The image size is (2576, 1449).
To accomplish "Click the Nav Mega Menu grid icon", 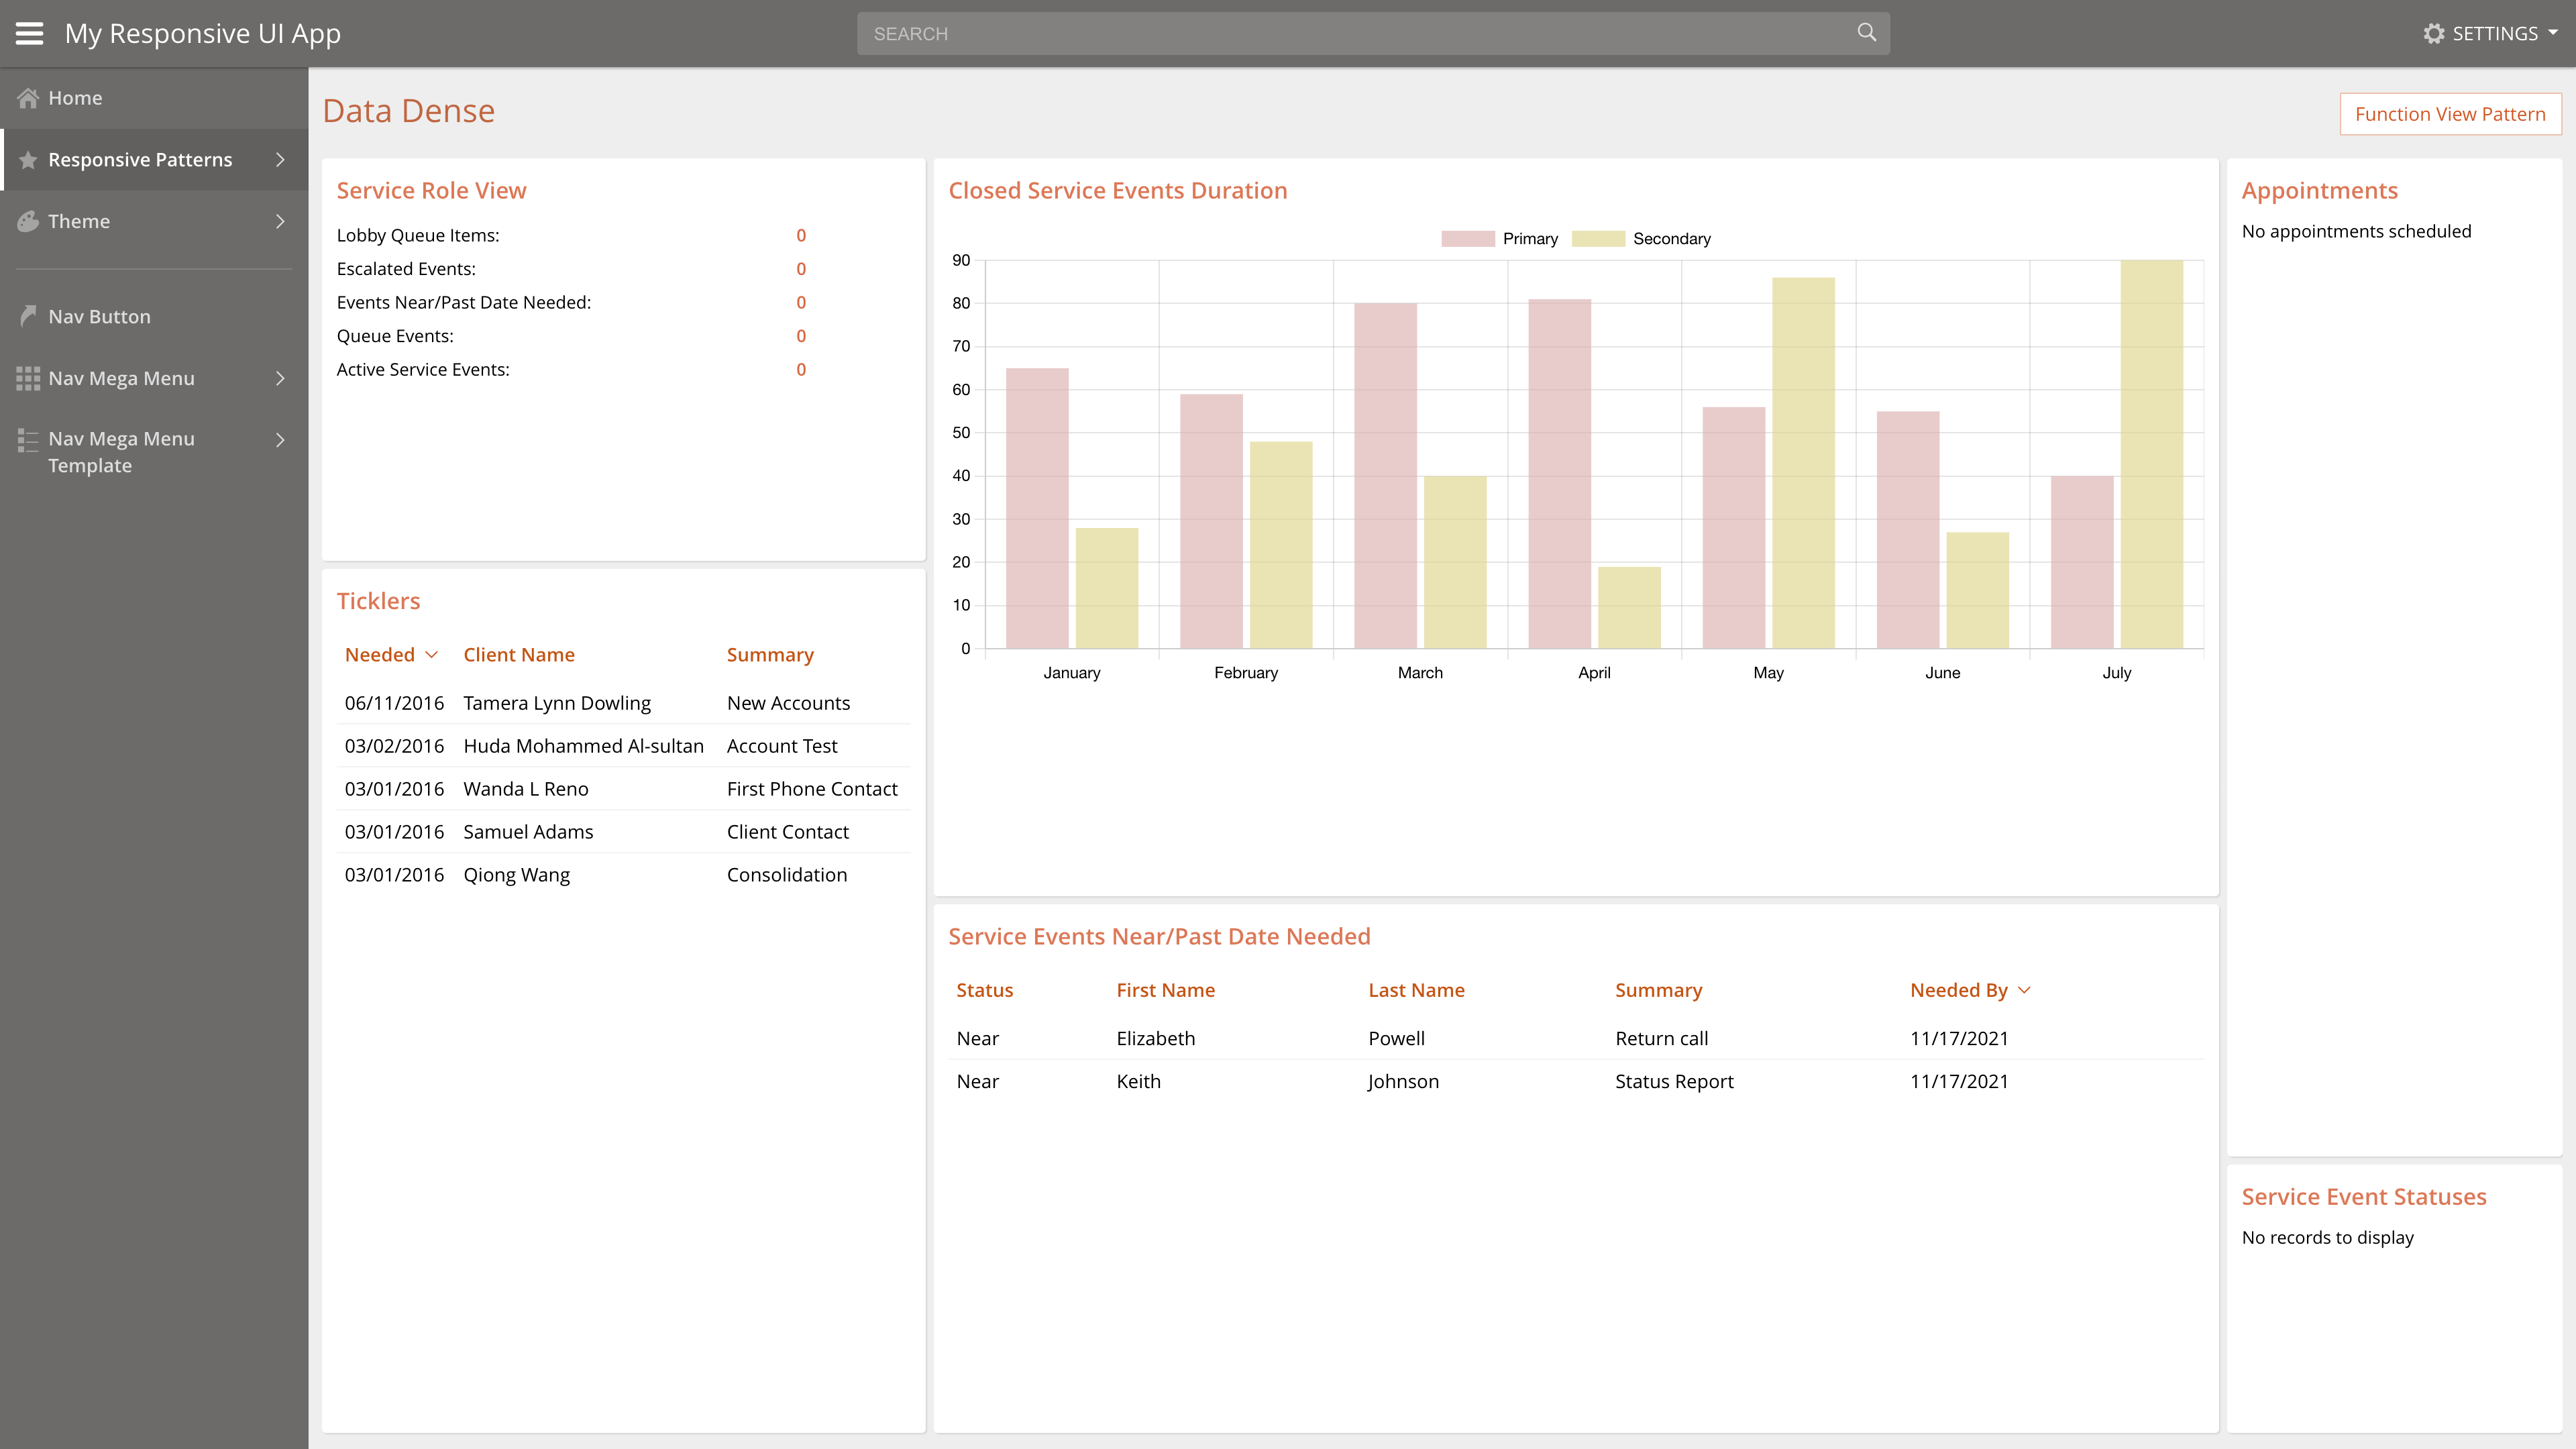I will [x=28, y=378].
